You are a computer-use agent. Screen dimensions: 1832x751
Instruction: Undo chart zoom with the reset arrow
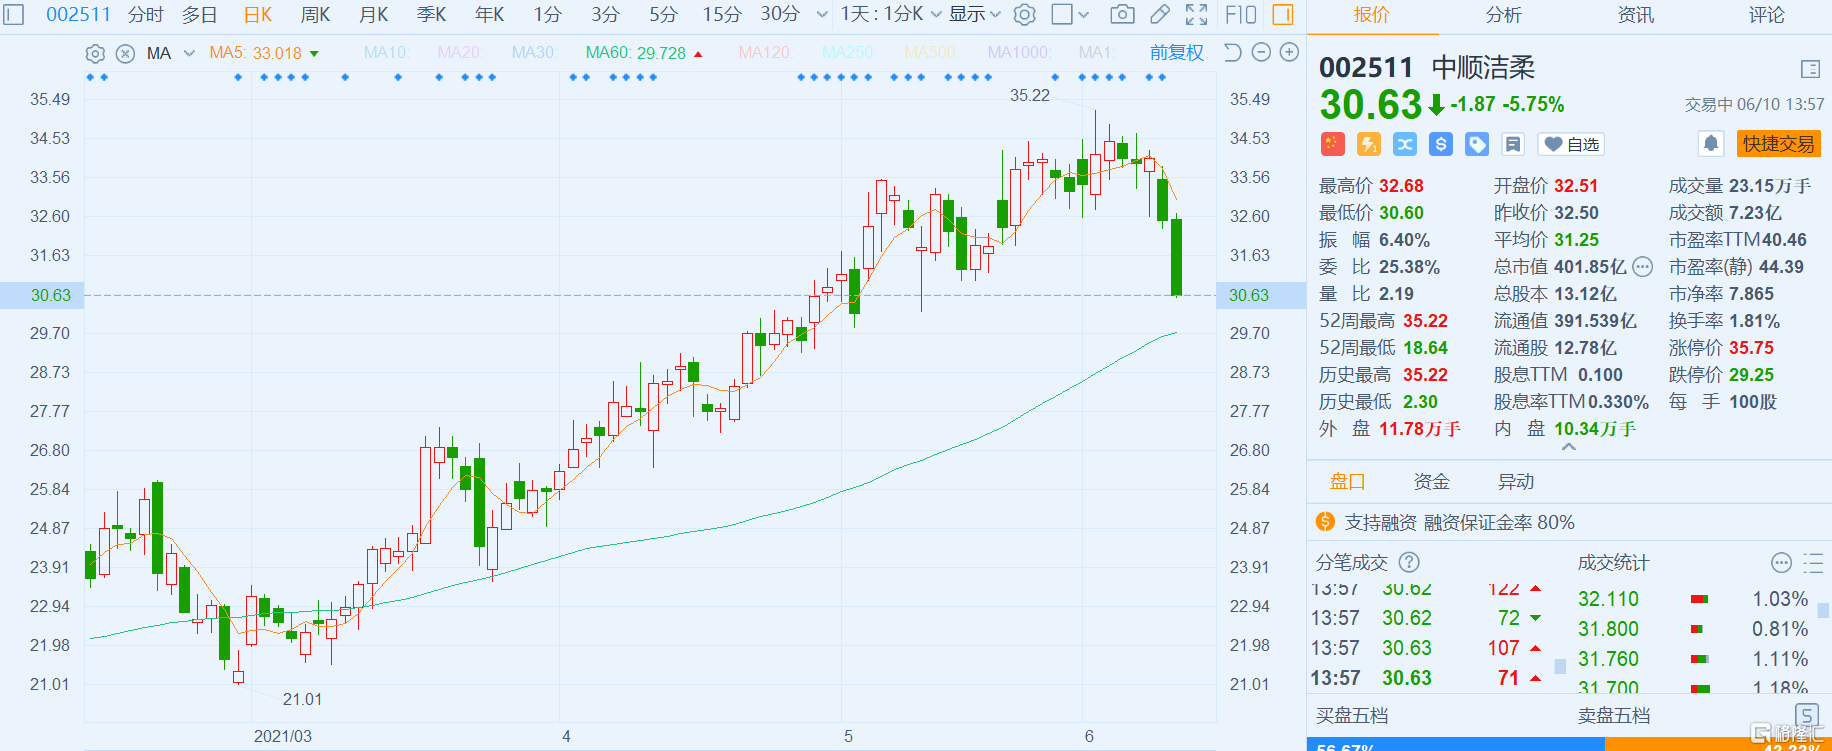pyautogui.click(x=1232, y=52)
